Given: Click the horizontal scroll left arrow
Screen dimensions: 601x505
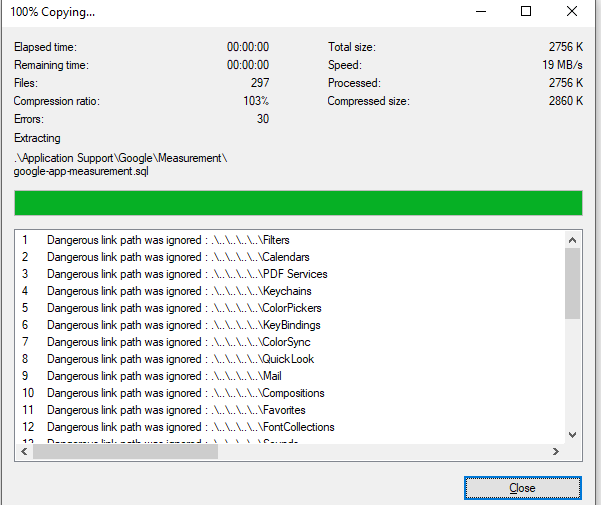Looking at the screenshot, I should click(x=24, y=452).
